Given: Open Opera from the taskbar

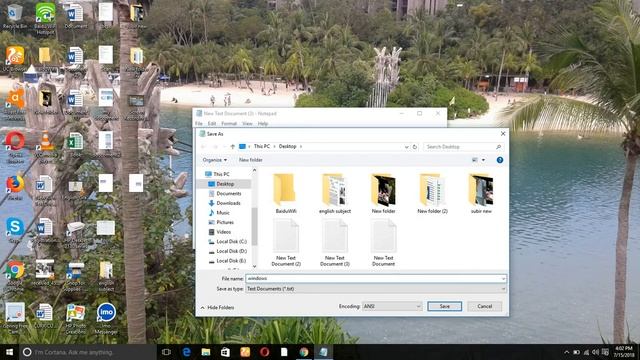Looking at the screenshot, I should coord(264,352).
